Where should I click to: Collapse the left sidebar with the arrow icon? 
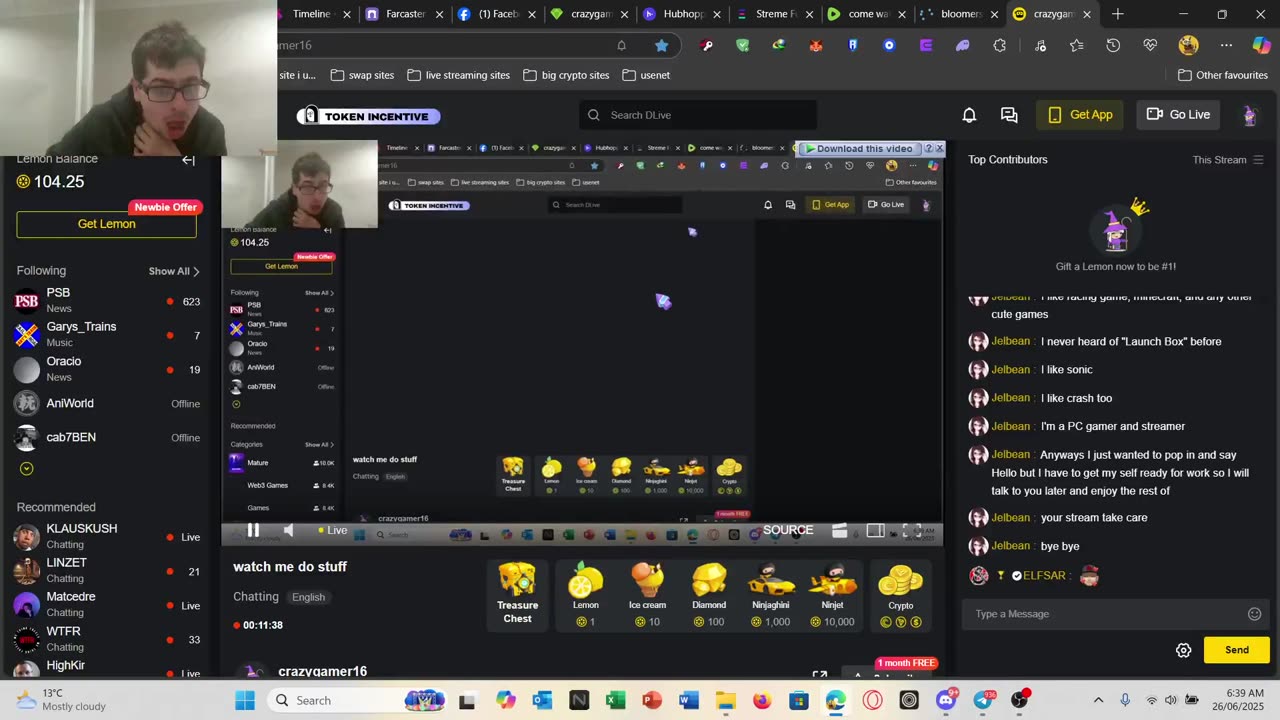pos(188,160)
